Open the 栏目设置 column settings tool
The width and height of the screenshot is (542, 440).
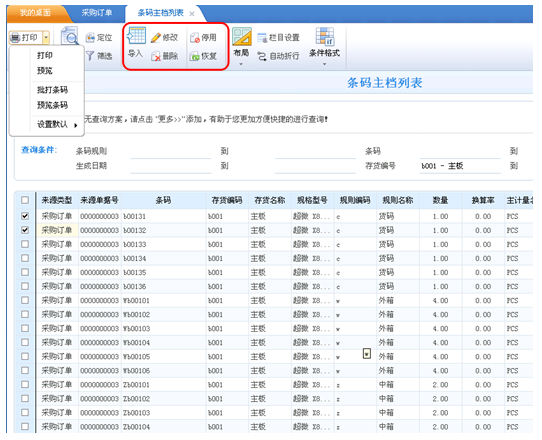[279, 37]
